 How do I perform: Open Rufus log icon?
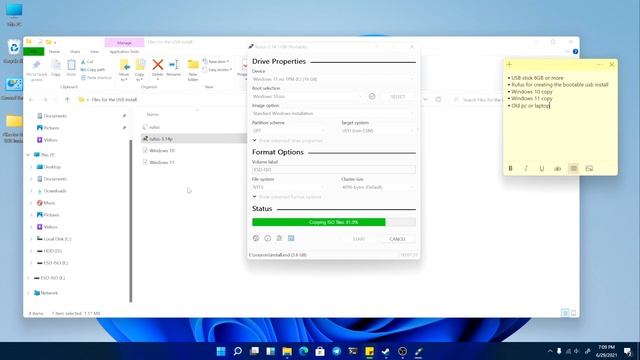click(x=291, y=238)
